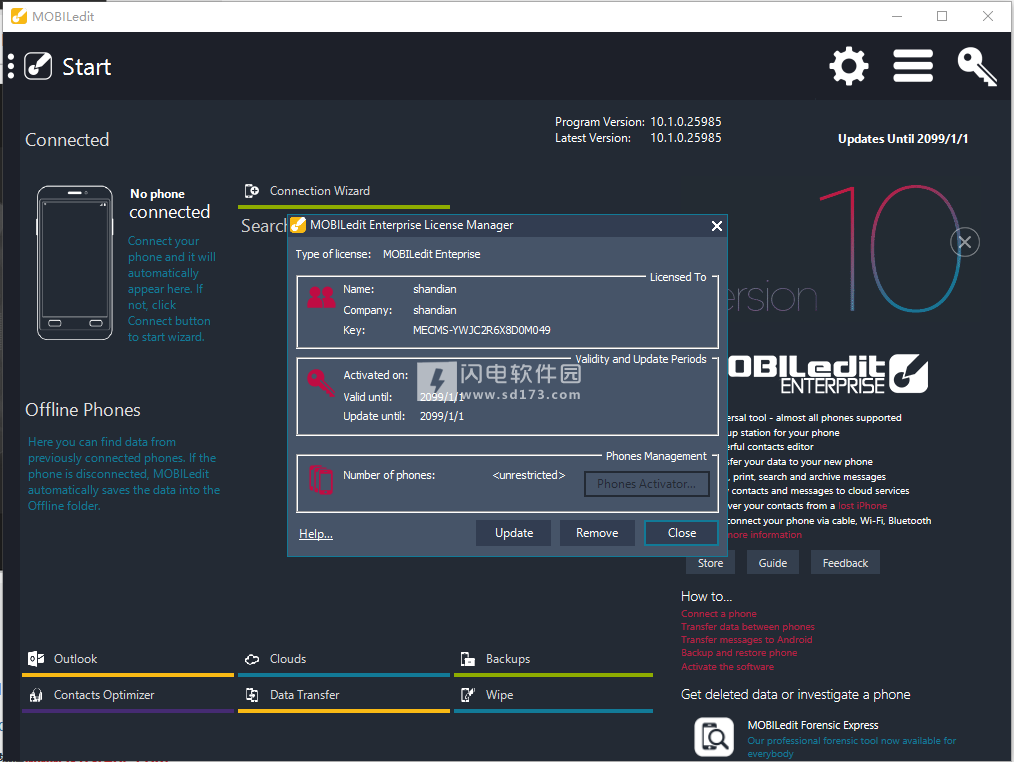Image resolution: width=1014 pixels, height=762 pixels.
Task: Open the Data Transfer section
Action: (343, 696)
